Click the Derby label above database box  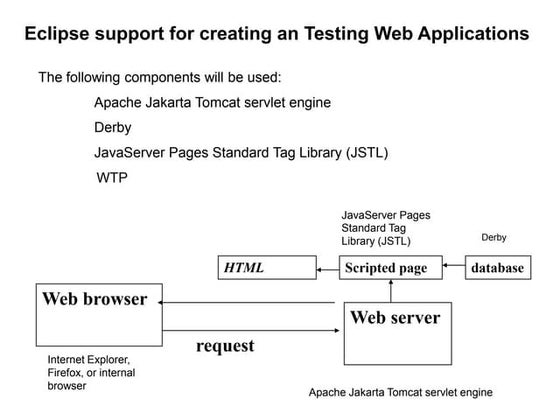[x=494, y=238]
